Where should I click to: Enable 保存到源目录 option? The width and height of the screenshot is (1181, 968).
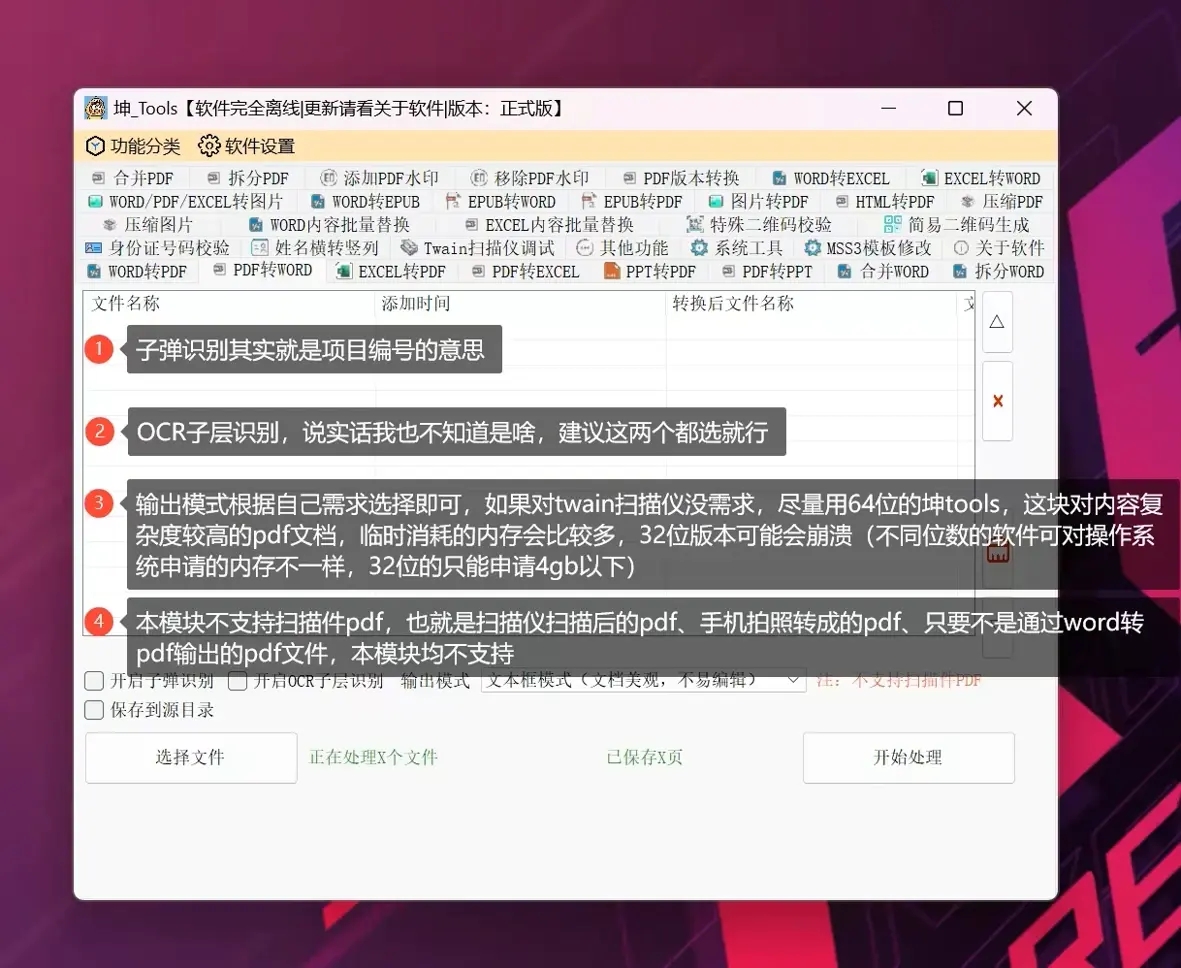pyautogui.click(x=94, y=710)
